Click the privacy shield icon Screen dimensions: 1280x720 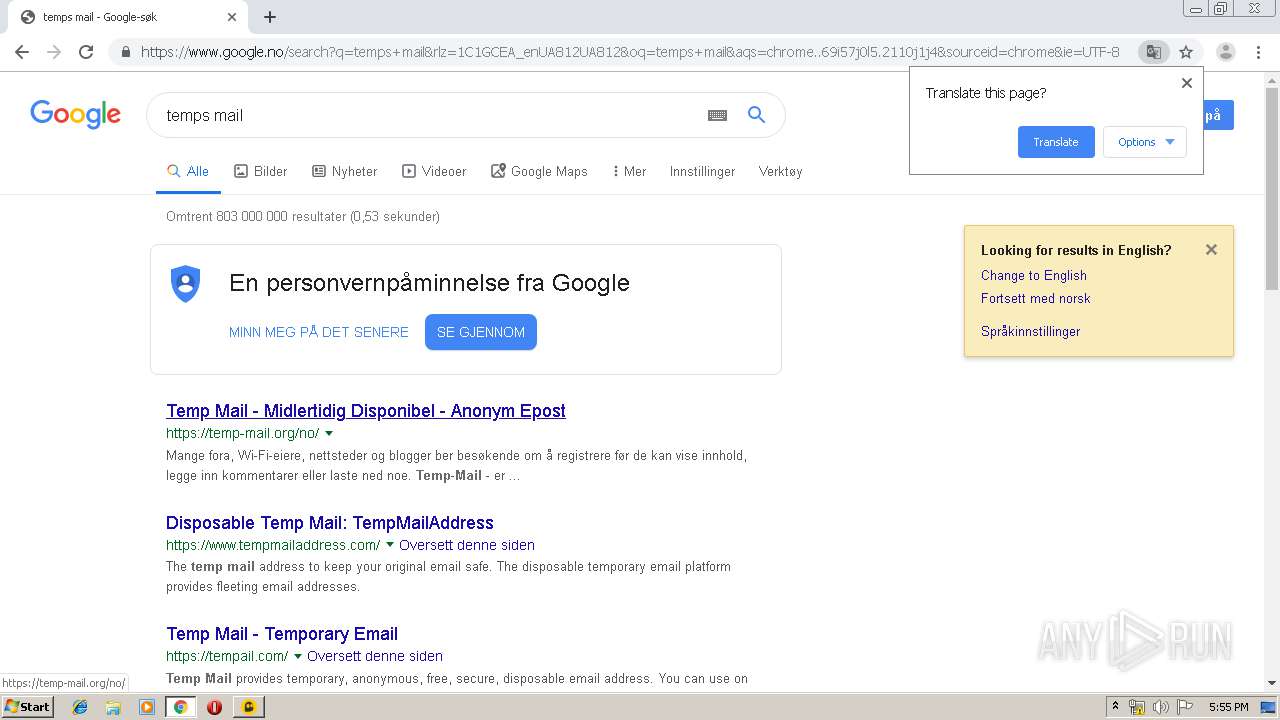pos(186,283)
